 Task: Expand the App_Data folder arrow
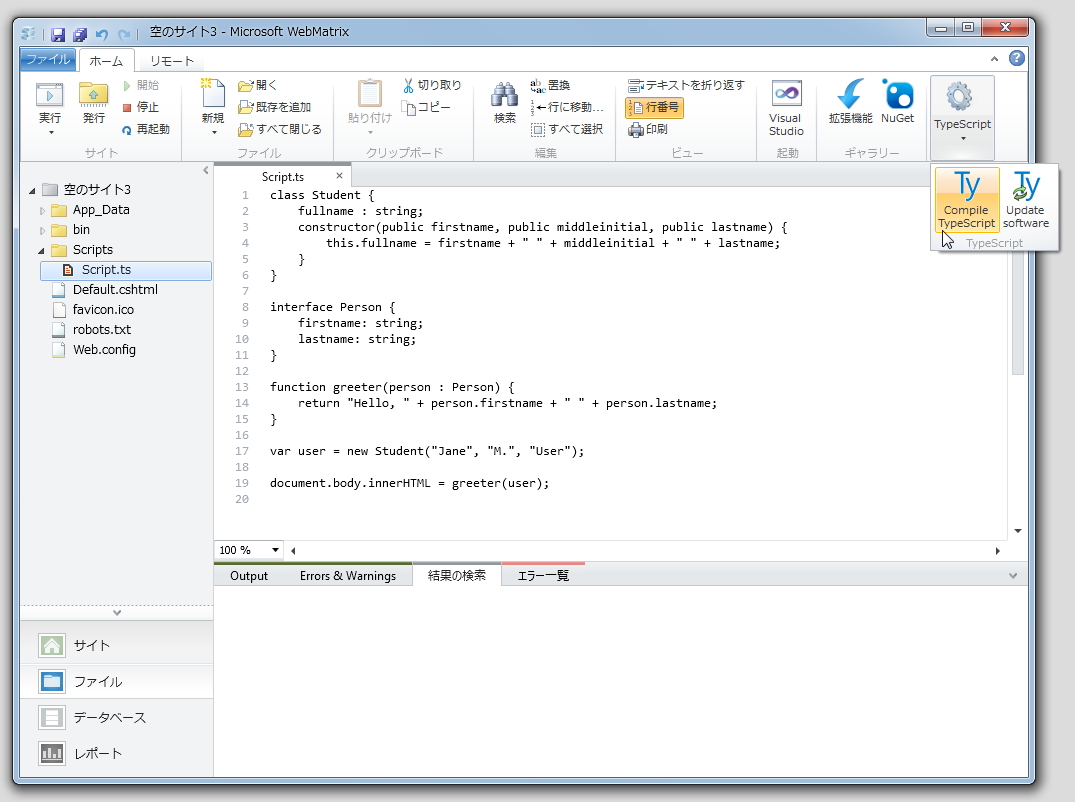[42, 210]
